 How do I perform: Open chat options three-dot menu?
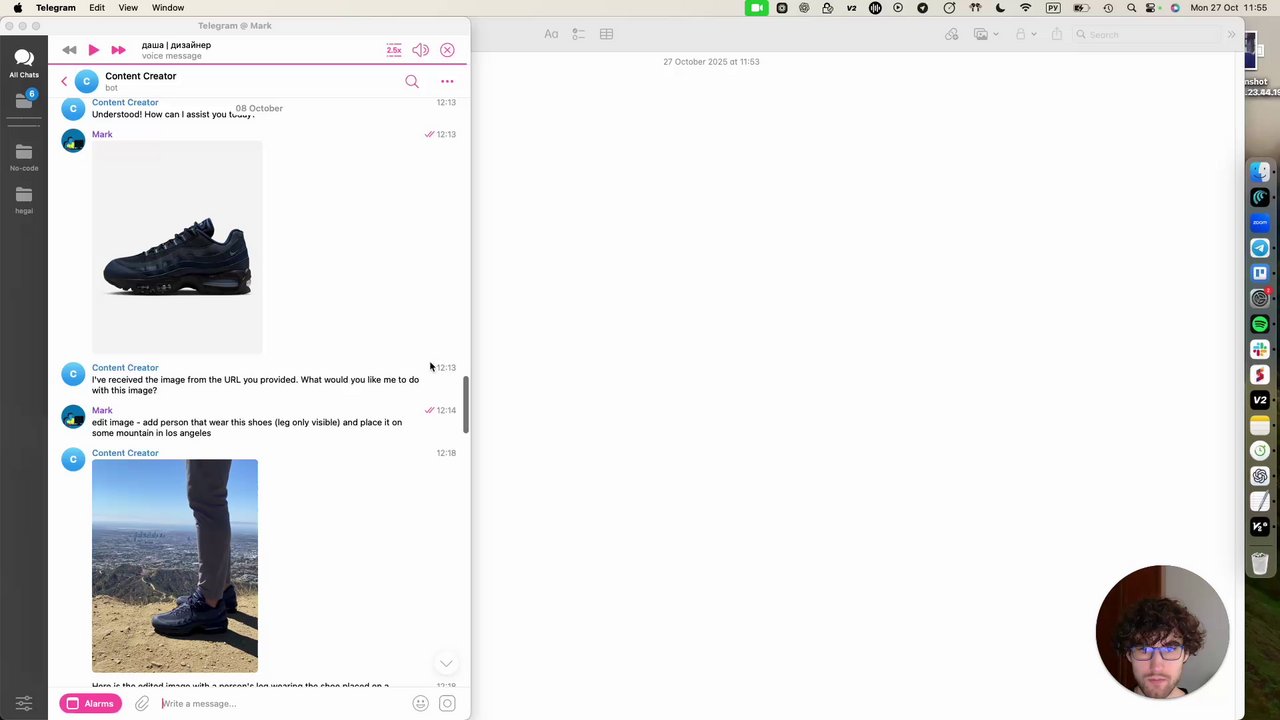447,81
